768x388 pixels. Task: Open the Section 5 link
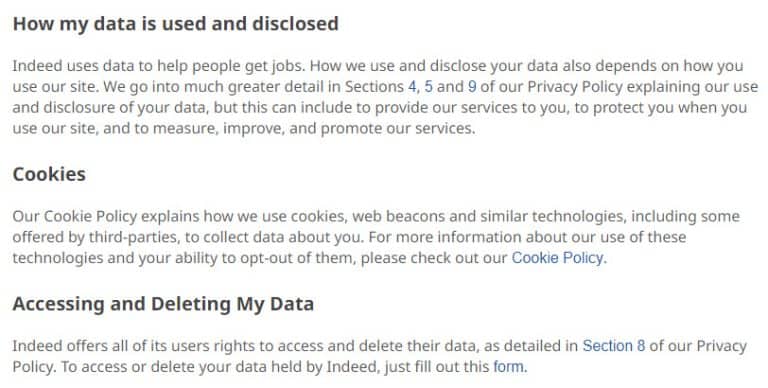pyautogui.click(x=428, y=87)
